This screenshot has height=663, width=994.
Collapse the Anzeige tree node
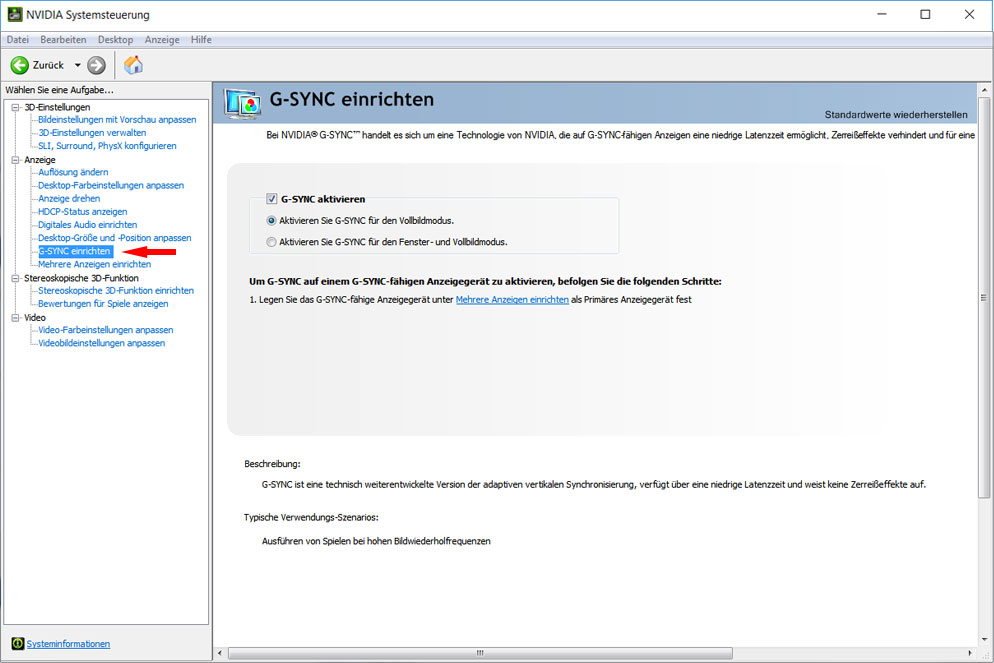coord(15,160)
